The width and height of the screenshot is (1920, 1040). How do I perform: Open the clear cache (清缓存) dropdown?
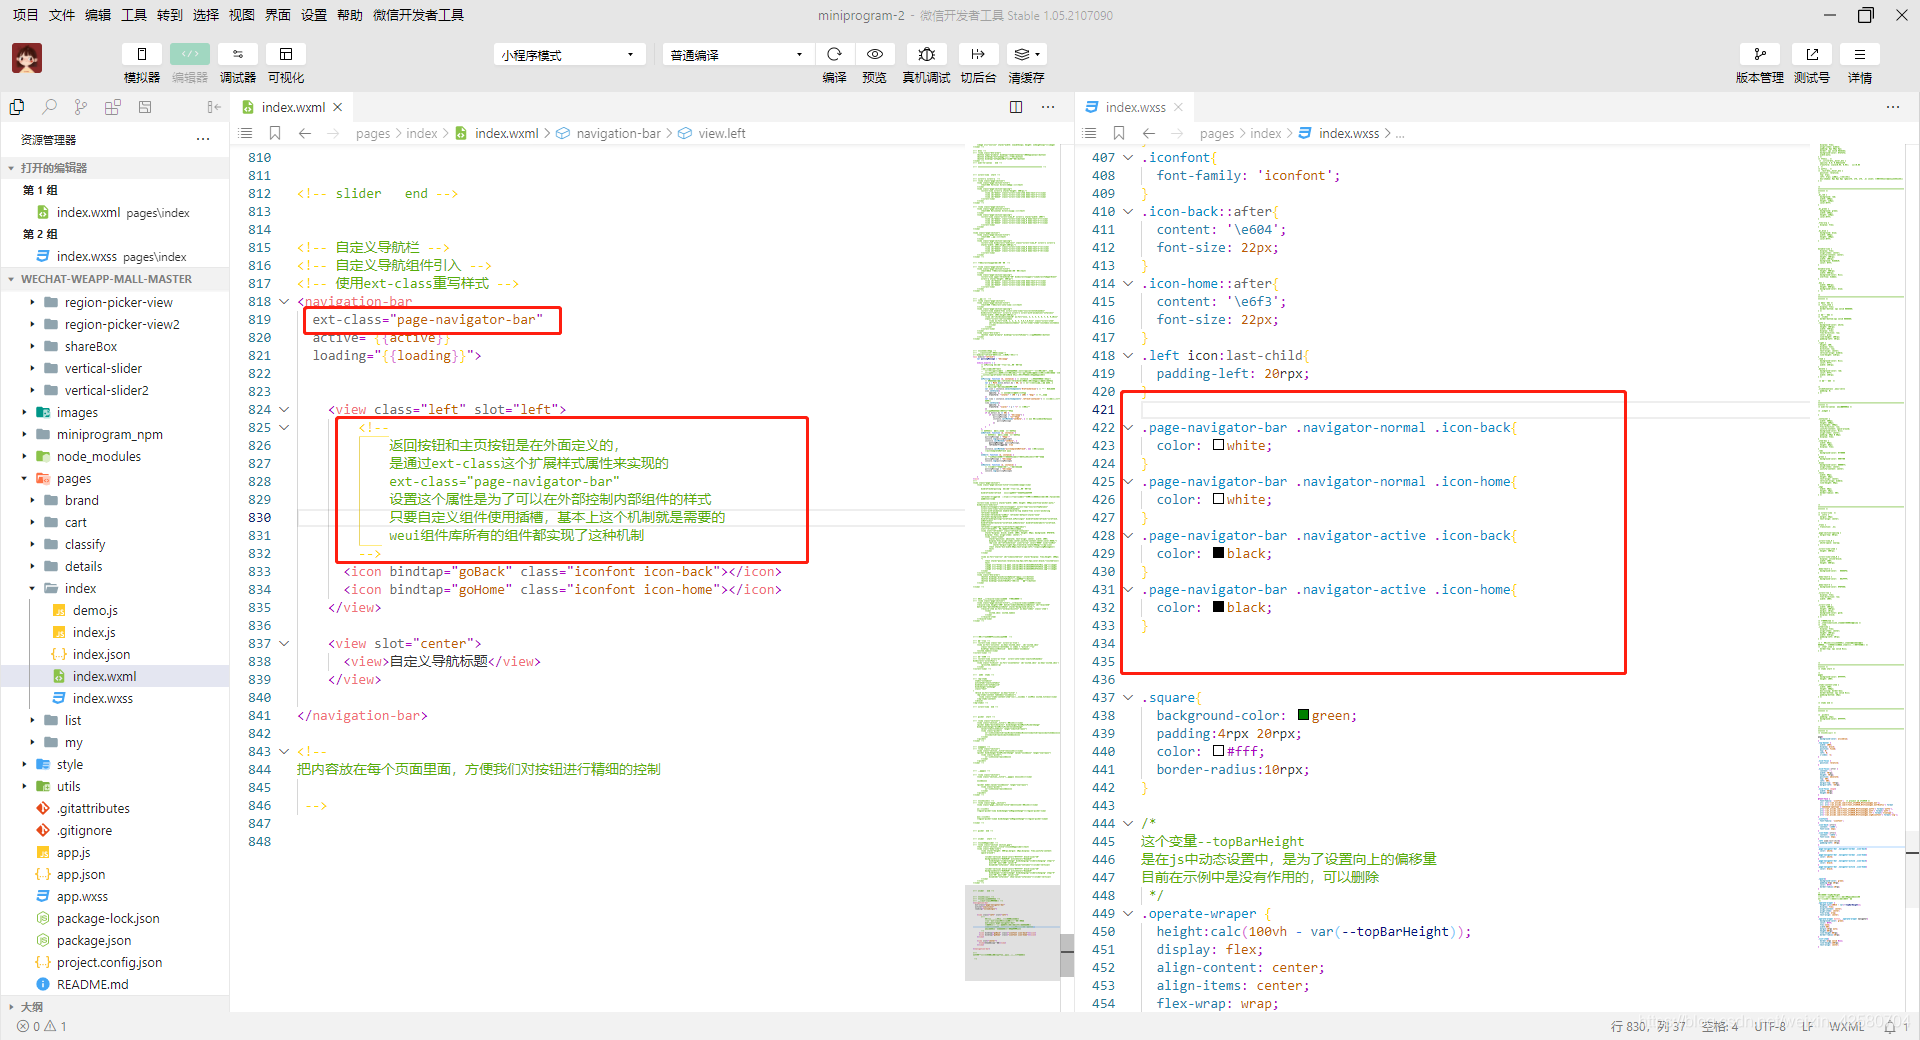click(1027, 54)
